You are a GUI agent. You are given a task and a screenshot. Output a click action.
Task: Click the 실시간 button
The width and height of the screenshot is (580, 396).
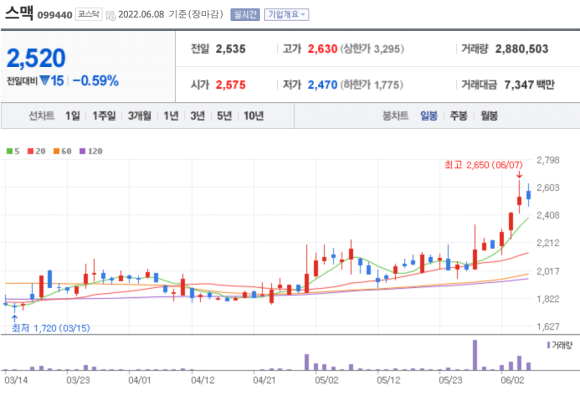[245, 15]
